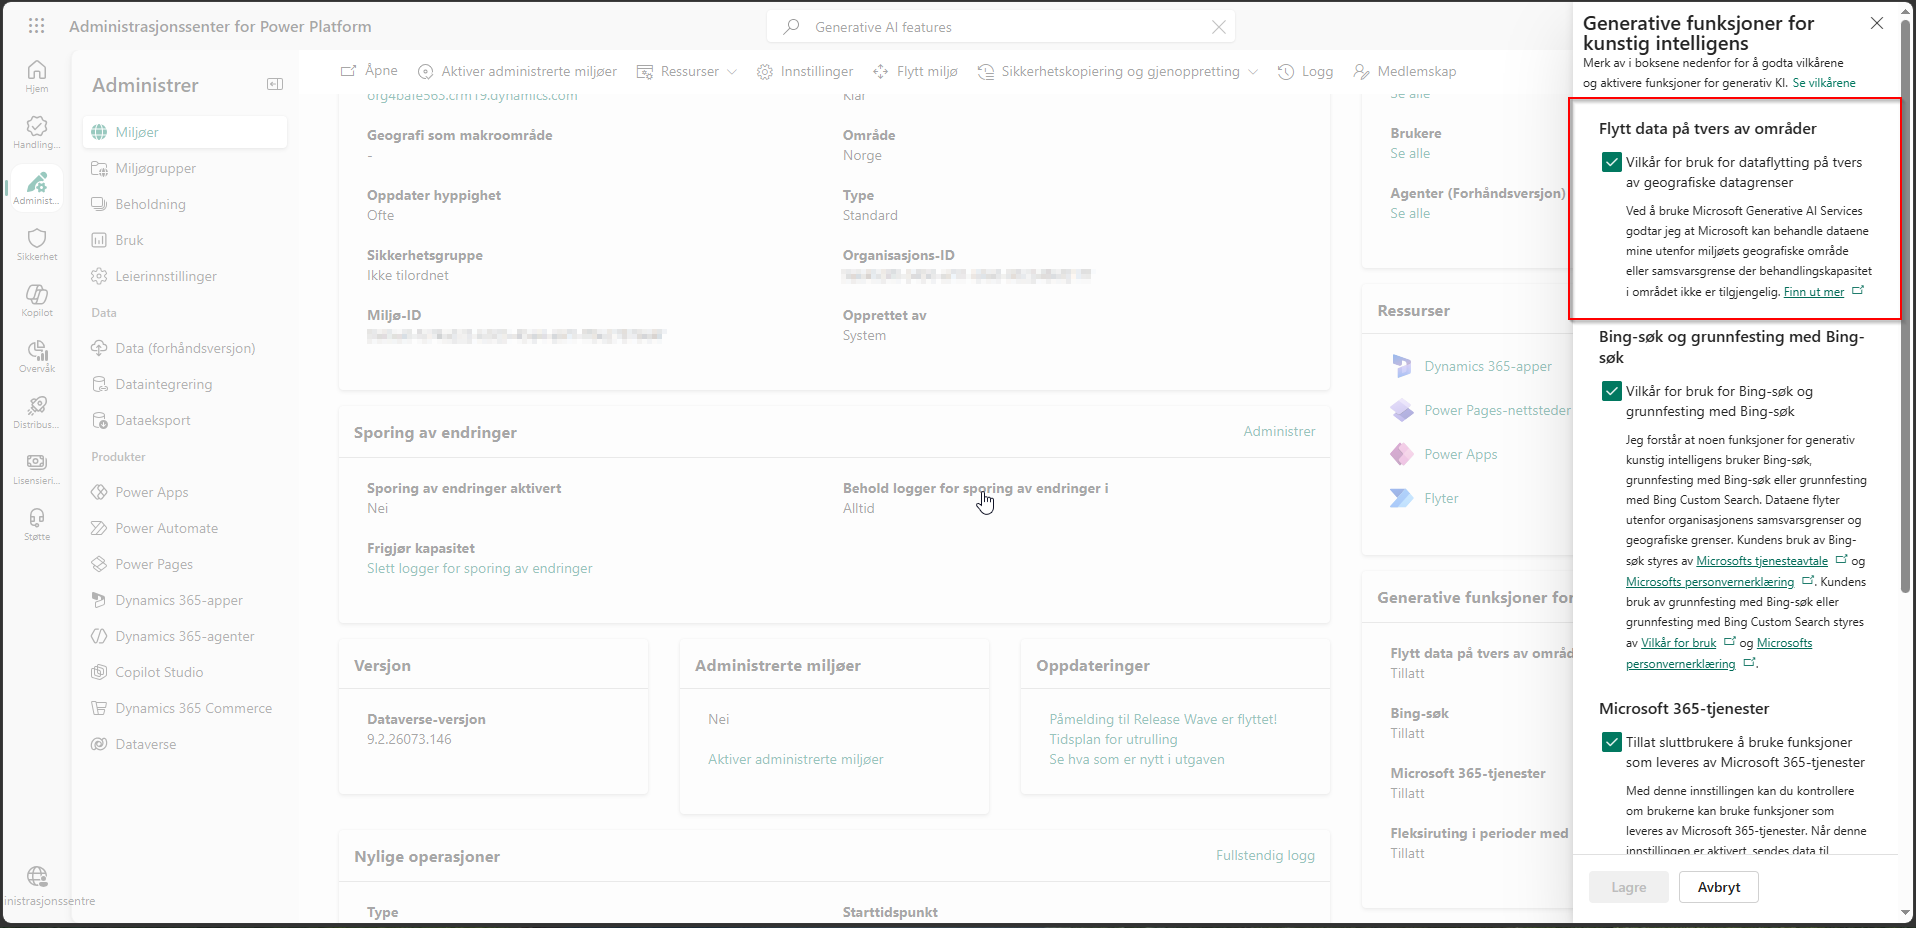Viewport: 1916px width, 928px height.
Task: Open Sikkerhet shield icon
Action: coord(37,244)
